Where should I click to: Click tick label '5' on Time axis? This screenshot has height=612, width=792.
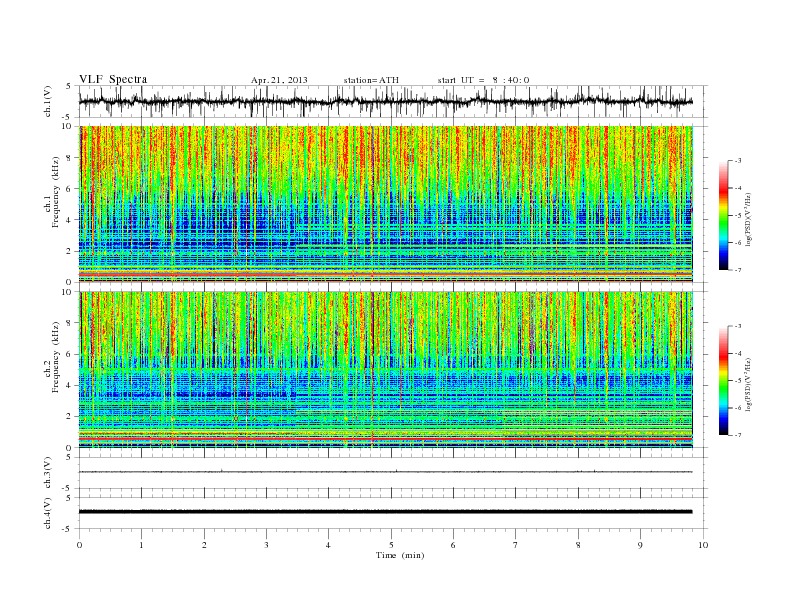coord(391,545)
